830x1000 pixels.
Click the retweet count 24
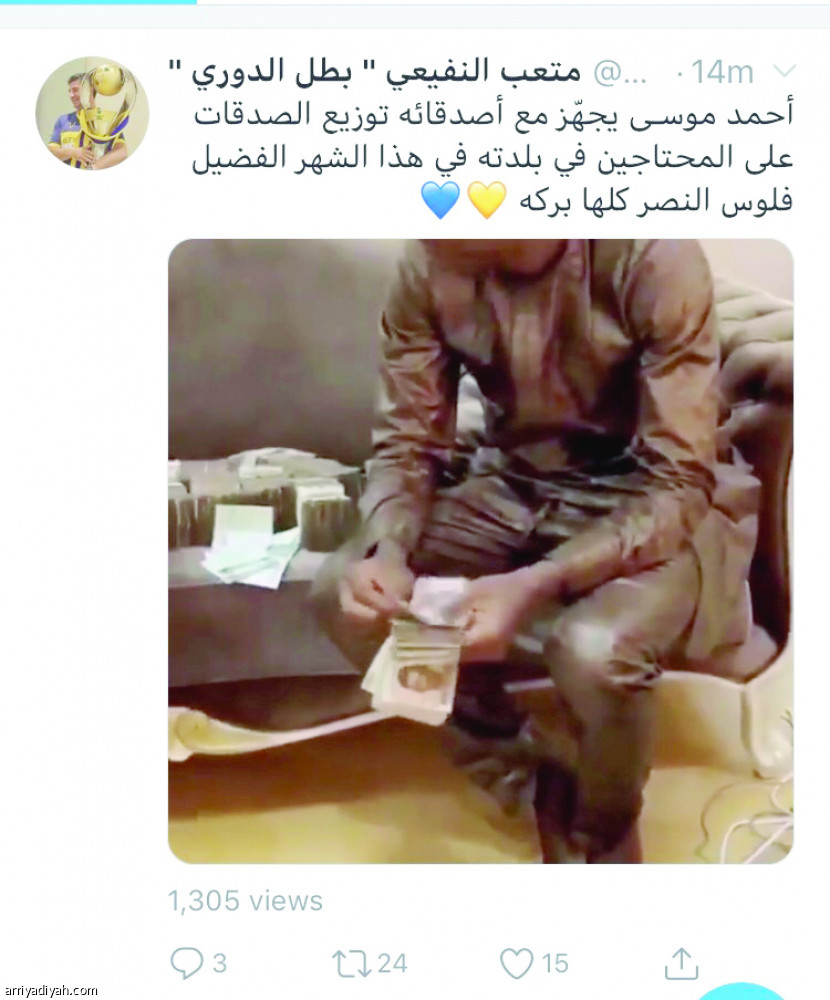click(x=392, y=964)
